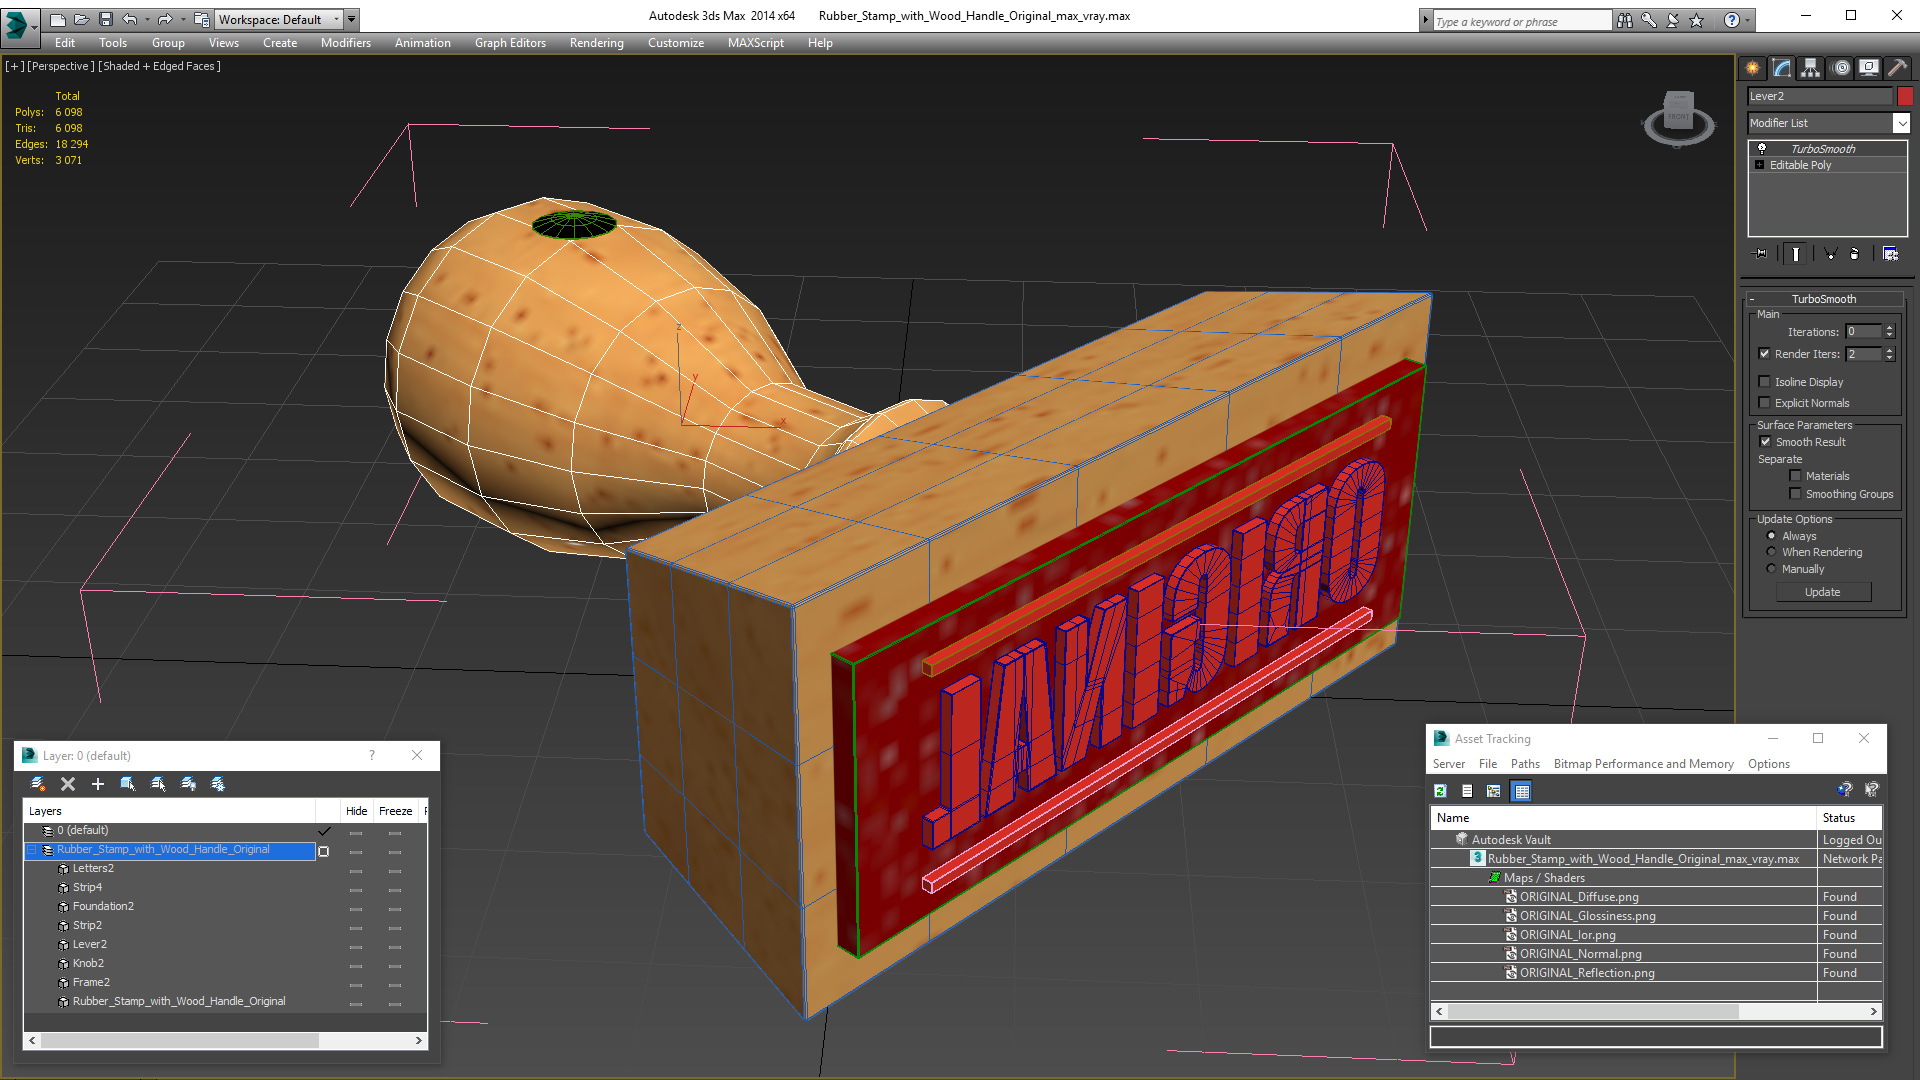Screen dimensions: 1920x1080
Task: Click Configure Modifier Sets icon
Action: [x=1890, y=254]
